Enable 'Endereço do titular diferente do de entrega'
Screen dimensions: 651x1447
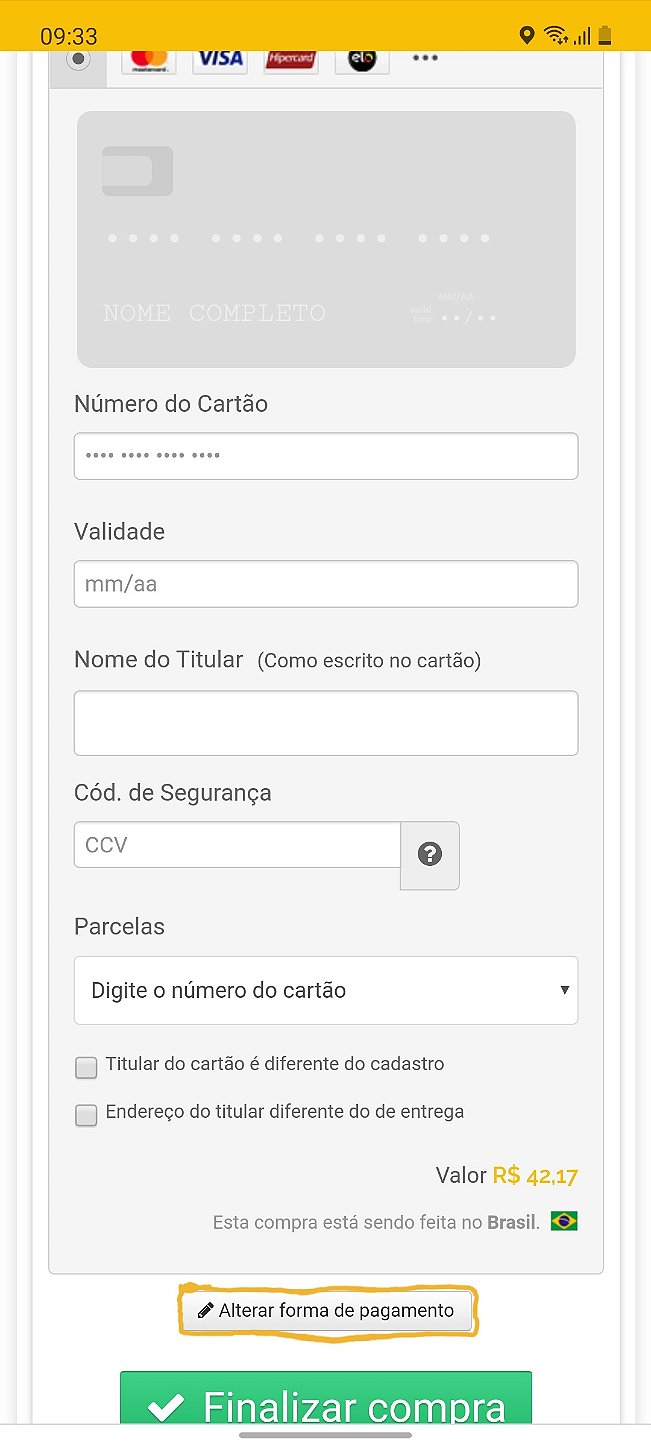click(87, 1115)
